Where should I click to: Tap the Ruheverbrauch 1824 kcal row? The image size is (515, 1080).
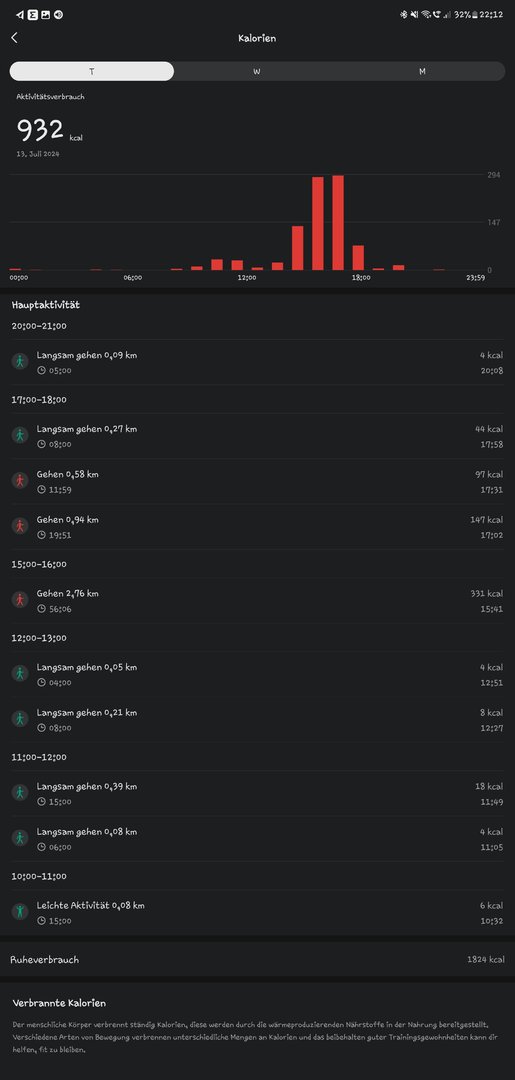[258, 959]
